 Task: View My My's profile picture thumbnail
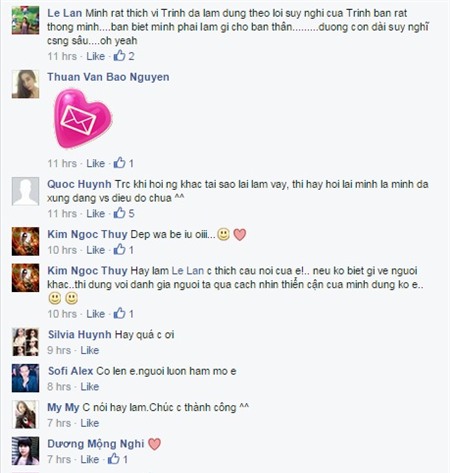[x=25, y=414]
